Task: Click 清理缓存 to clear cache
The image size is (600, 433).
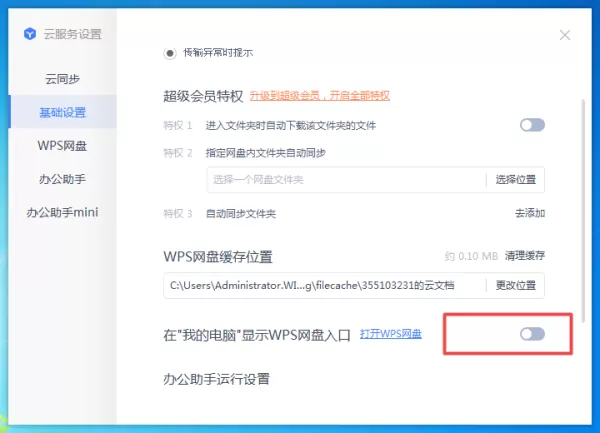Action: pos(525,256)
